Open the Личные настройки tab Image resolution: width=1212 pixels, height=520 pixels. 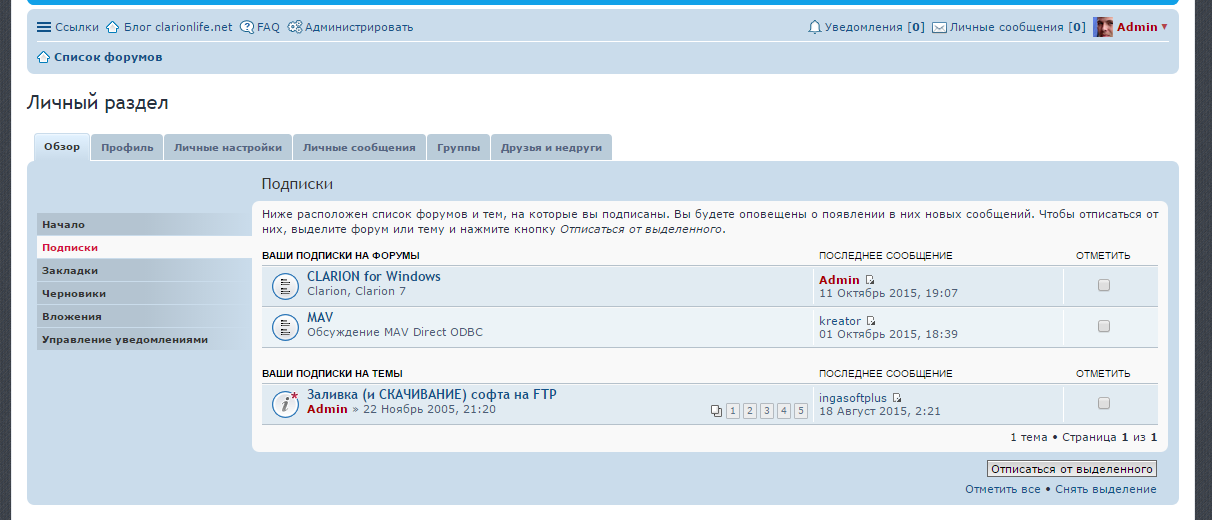point(228,147)
